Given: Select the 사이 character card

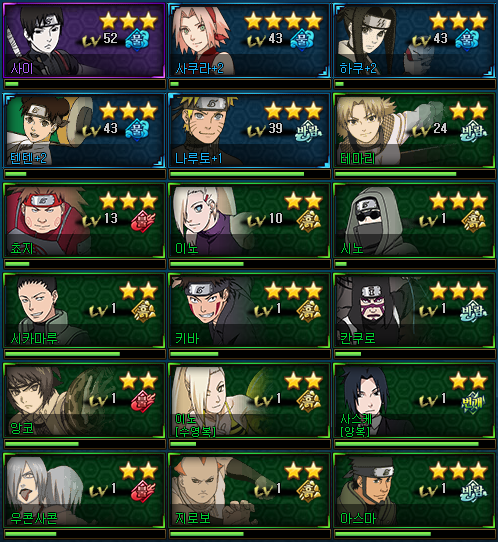Looking at the screenshot, I should (x=84, y=41).
